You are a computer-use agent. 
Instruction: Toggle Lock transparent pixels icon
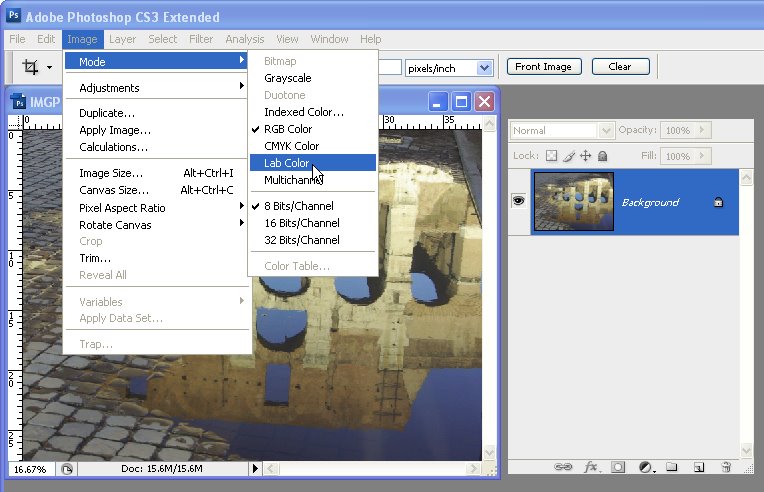tap(551, 156)
